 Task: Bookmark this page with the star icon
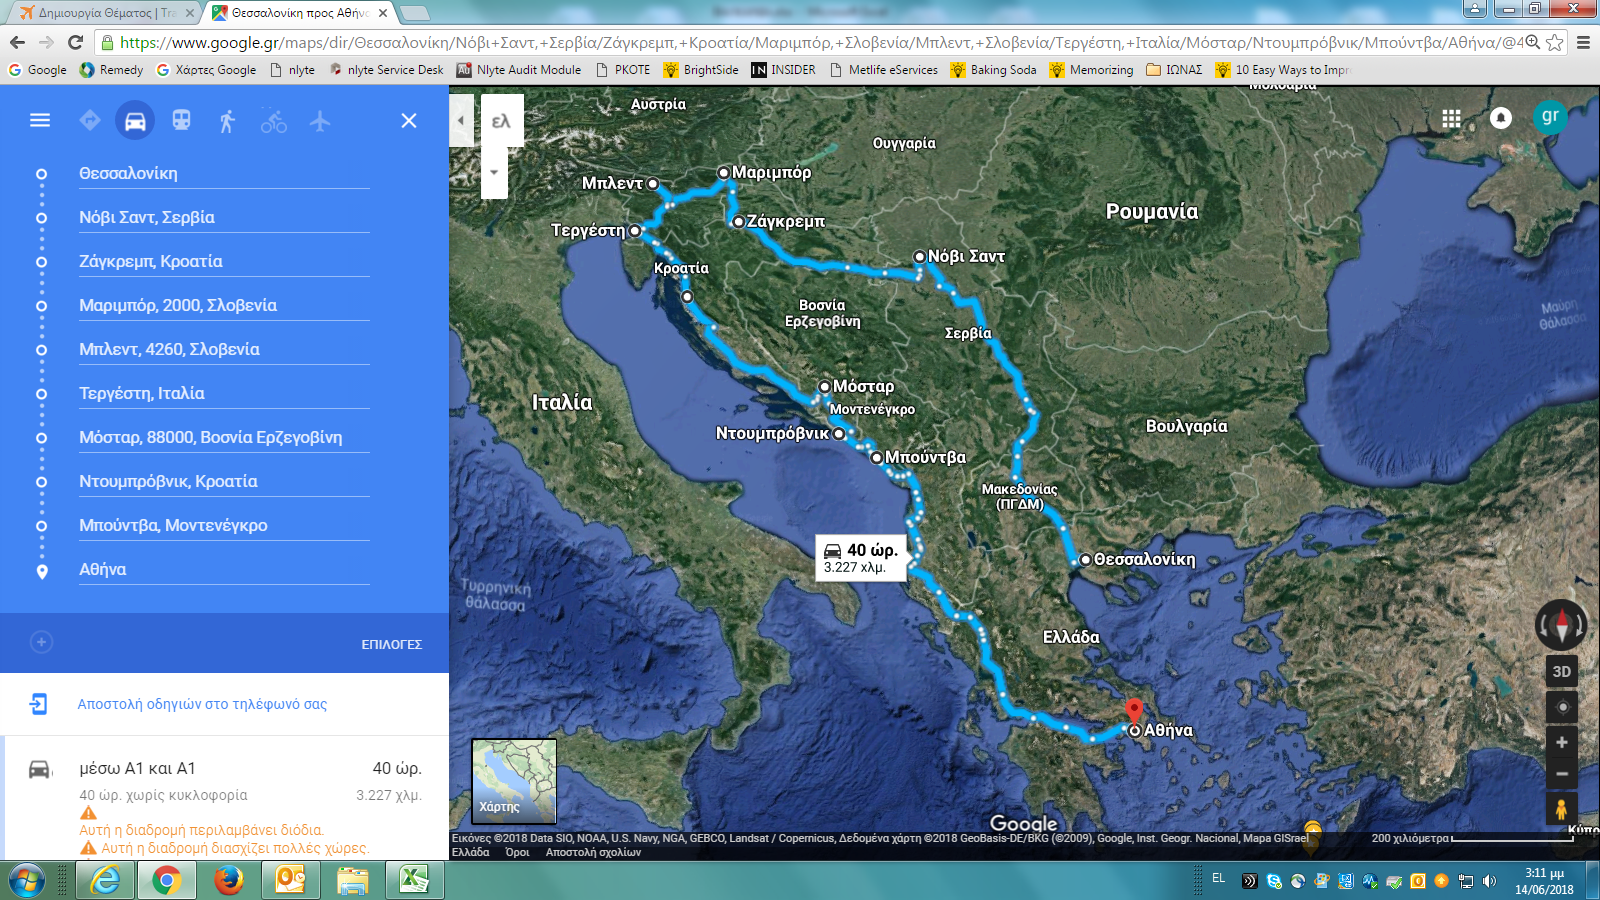tap(1554, 42)
